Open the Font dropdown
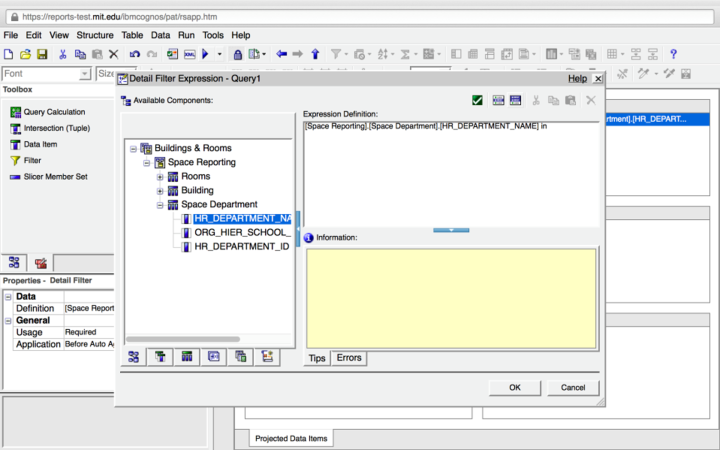The width and height of the screenshot is (720, 450). pyautogui.click(x=85, y=74)
